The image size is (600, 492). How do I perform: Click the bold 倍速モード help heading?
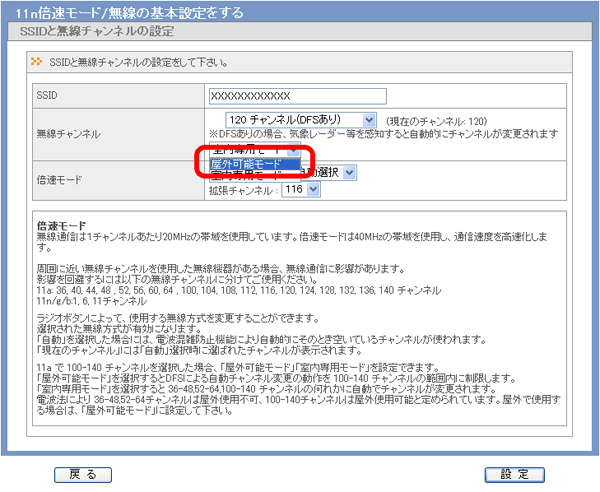click(x=60, y=226)
